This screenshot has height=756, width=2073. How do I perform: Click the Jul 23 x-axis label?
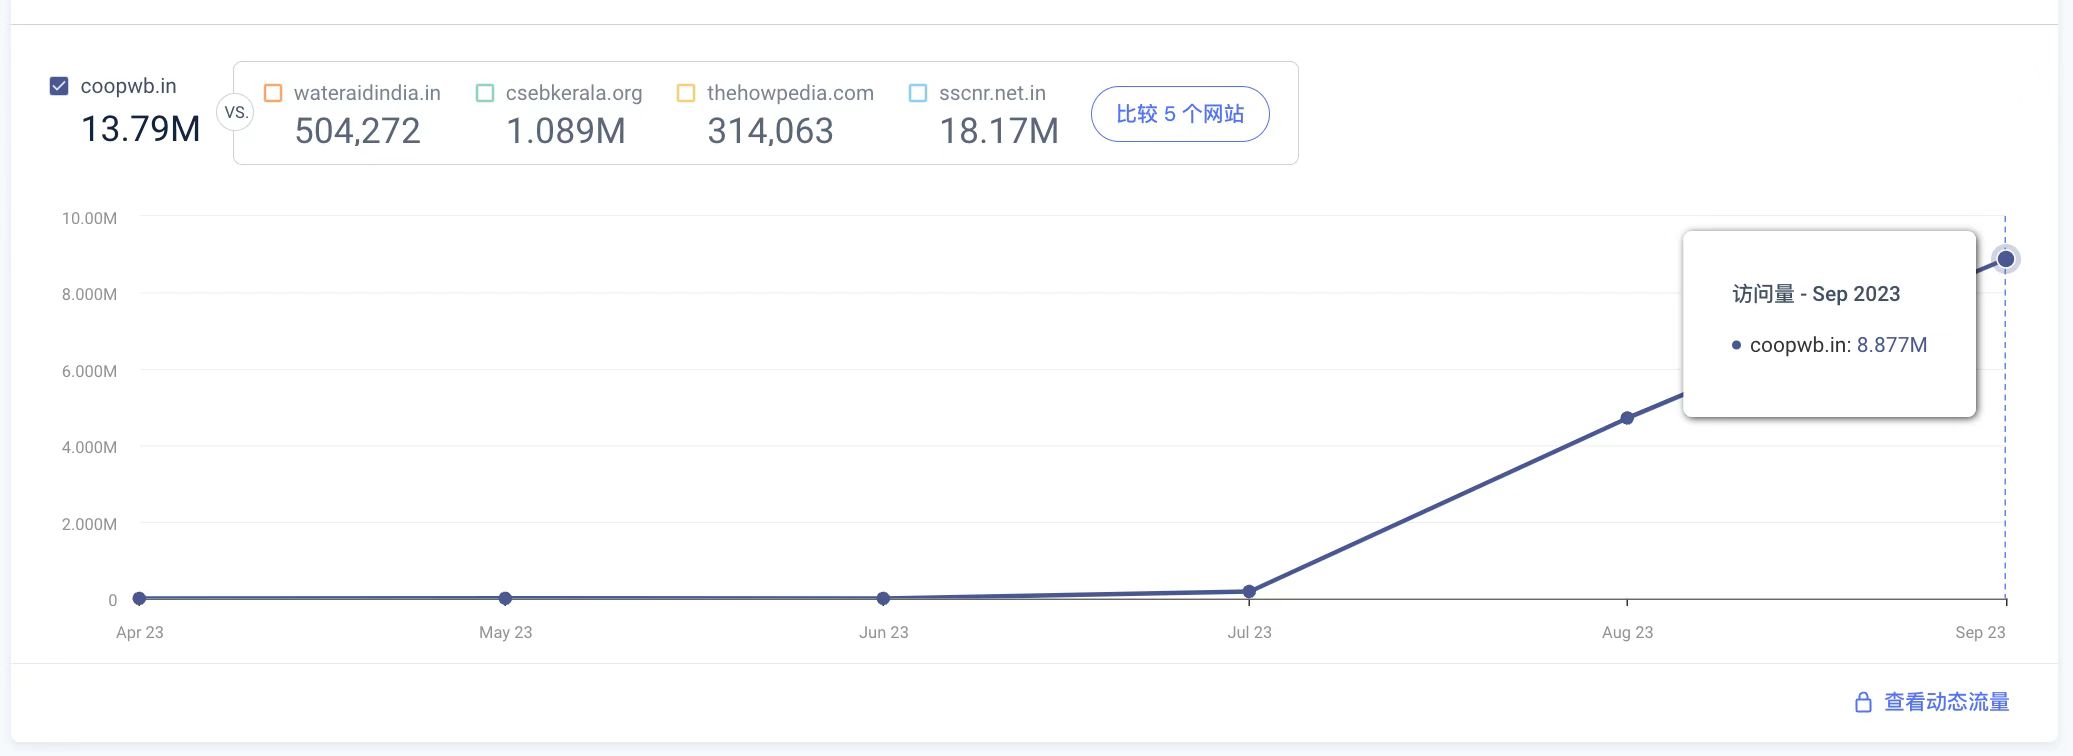click(x=1250, y=632)
